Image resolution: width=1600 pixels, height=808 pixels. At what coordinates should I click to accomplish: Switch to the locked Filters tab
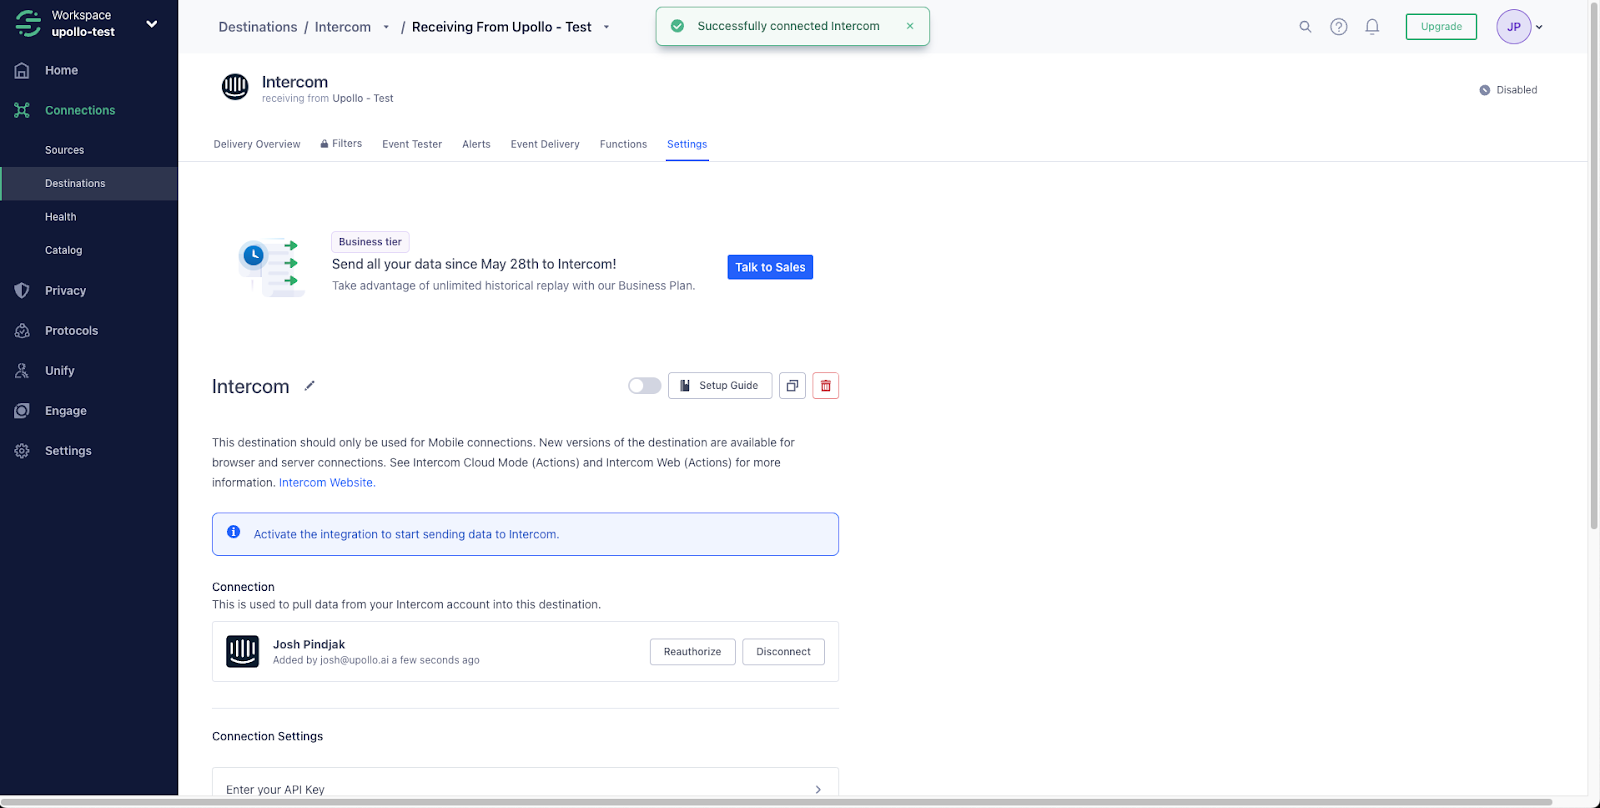[341, 144]
